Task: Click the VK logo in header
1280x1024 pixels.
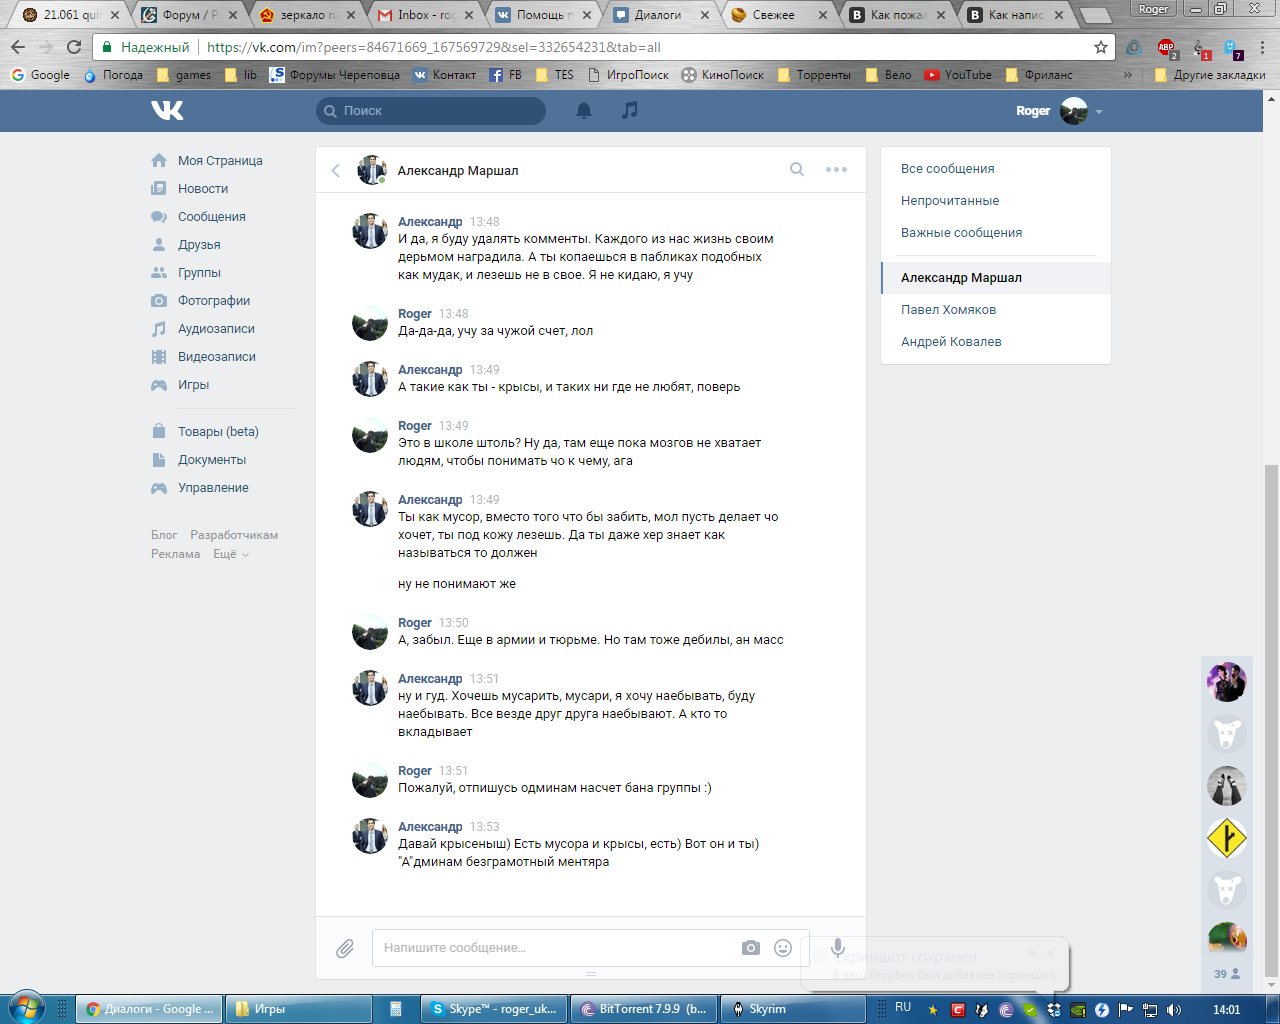Action: point(167,110)
